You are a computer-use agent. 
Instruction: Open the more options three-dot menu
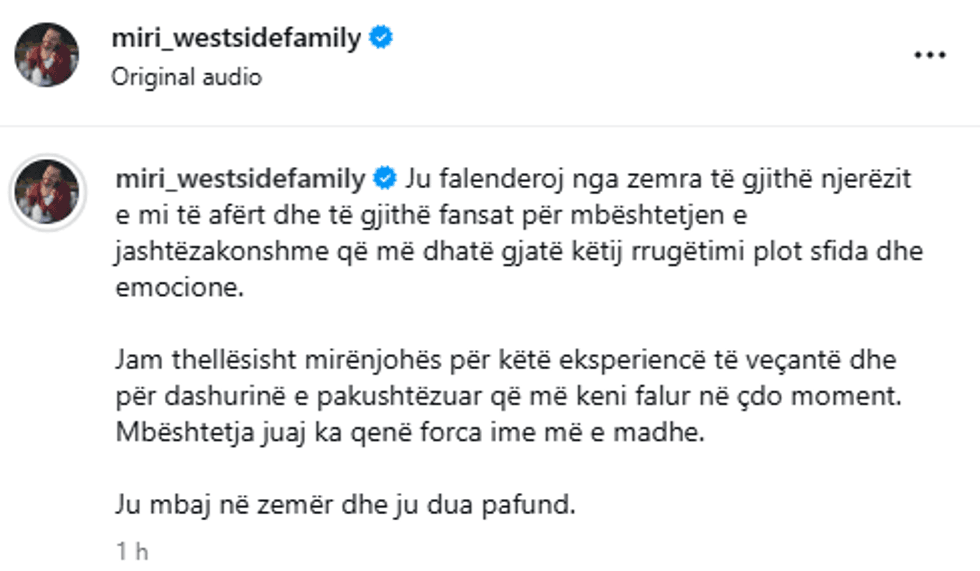[930, 55]
